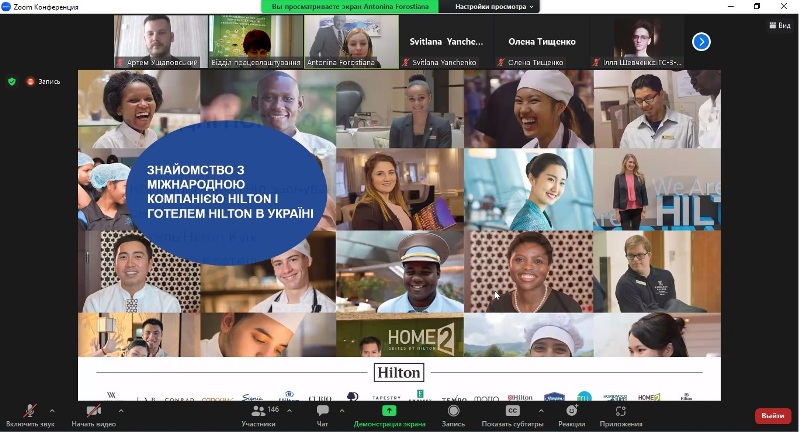This screenshot has height=432, width=800.
Task: Close the Zoom conference window
Action: 784,6
